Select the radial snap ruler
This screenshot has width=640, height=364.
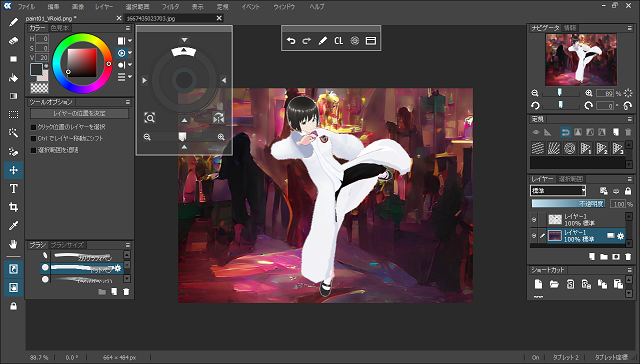[x=553, y=148]
